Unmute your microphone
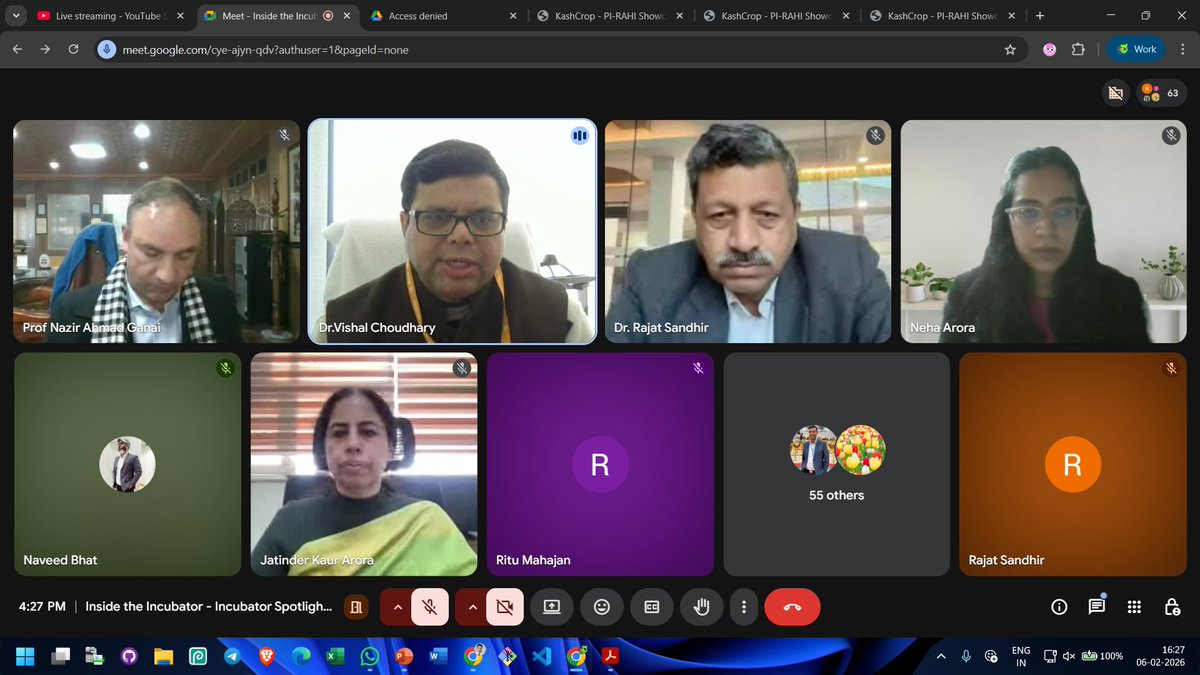This screenshot has height=675, width=1200. 430,607
